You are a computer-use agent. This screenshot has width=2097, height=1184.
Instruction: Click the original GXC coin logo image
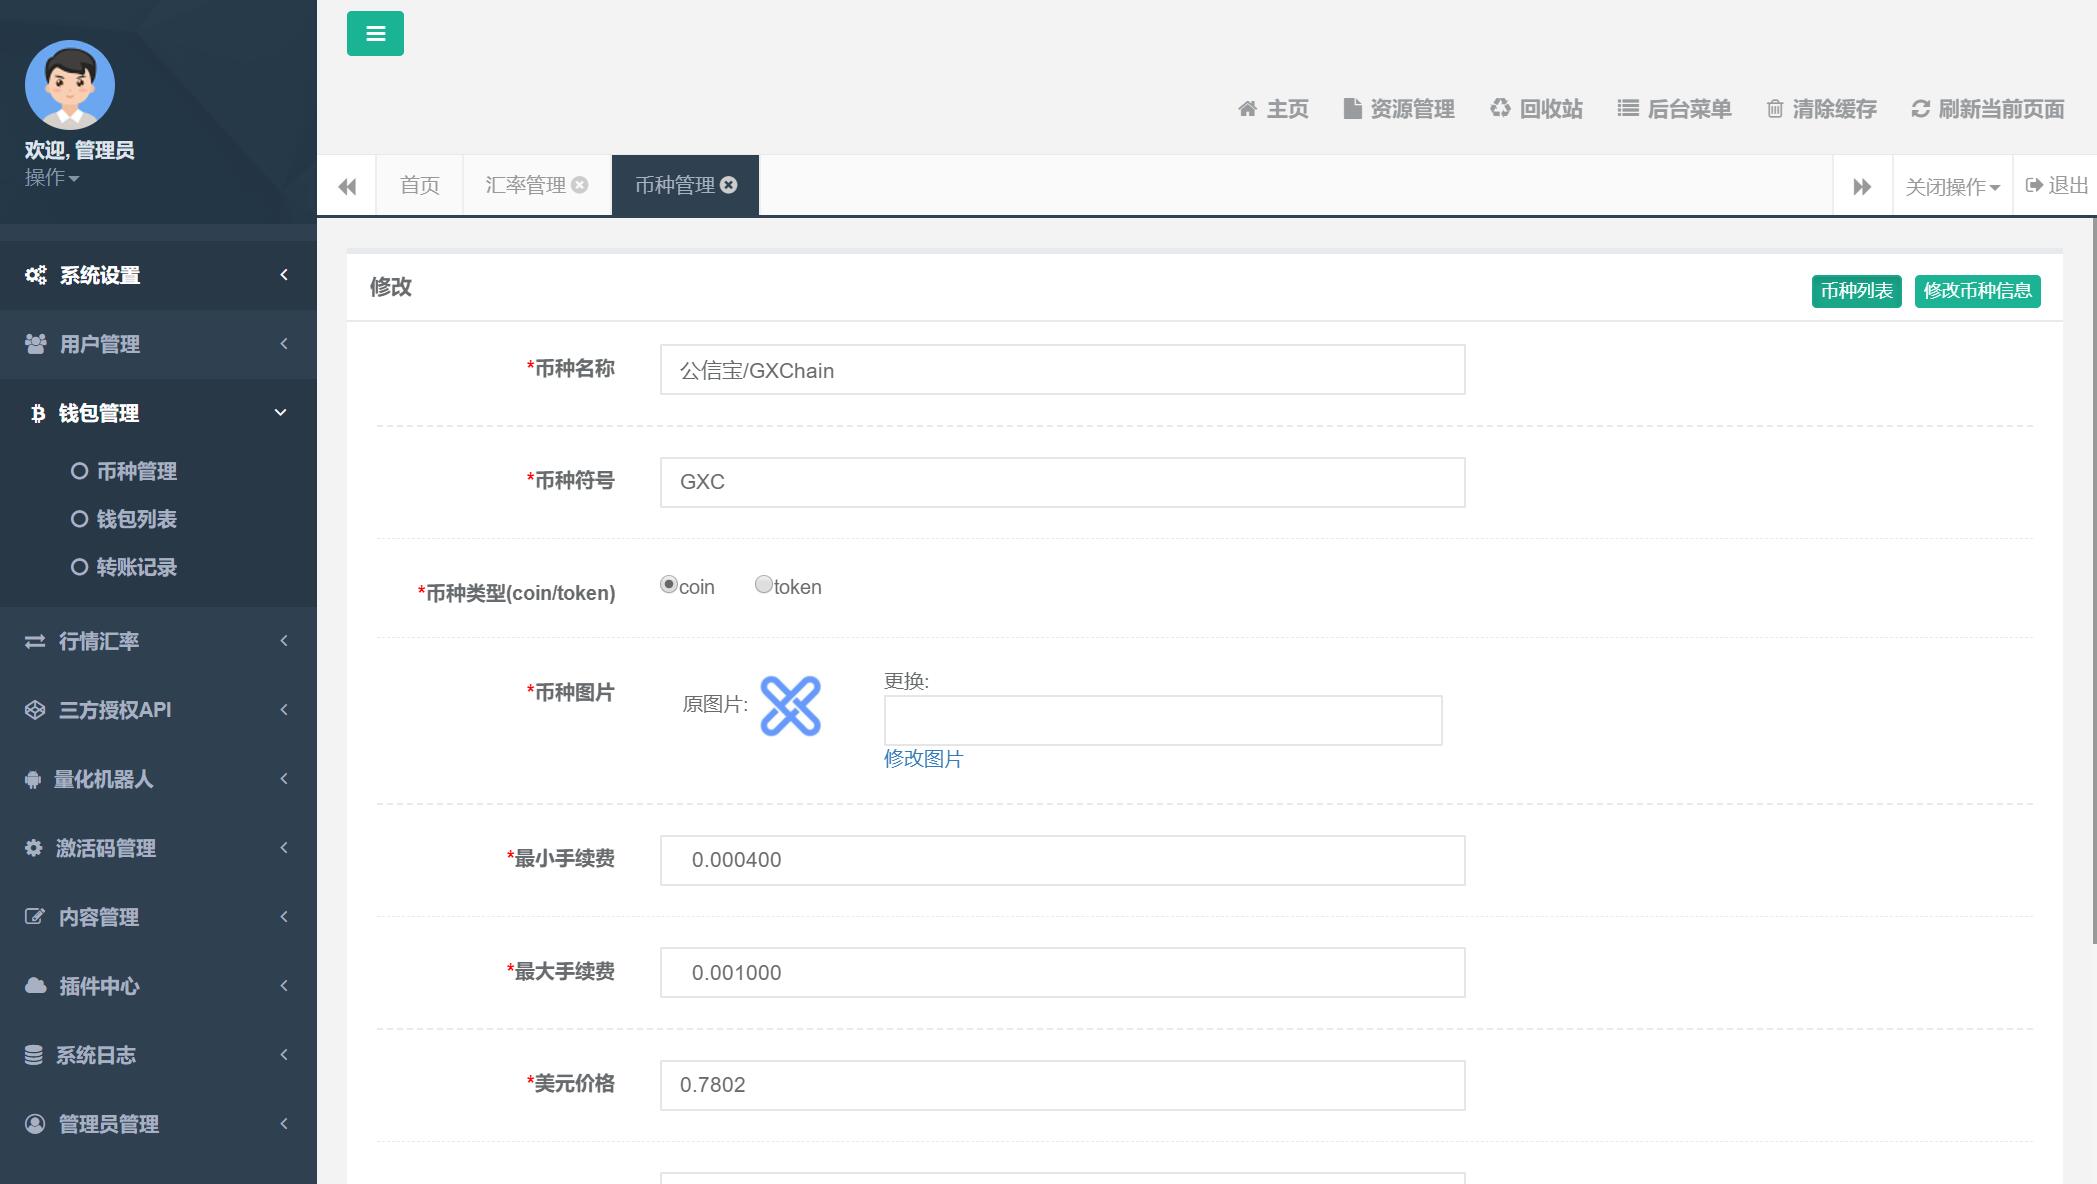[x=791, y=706]
